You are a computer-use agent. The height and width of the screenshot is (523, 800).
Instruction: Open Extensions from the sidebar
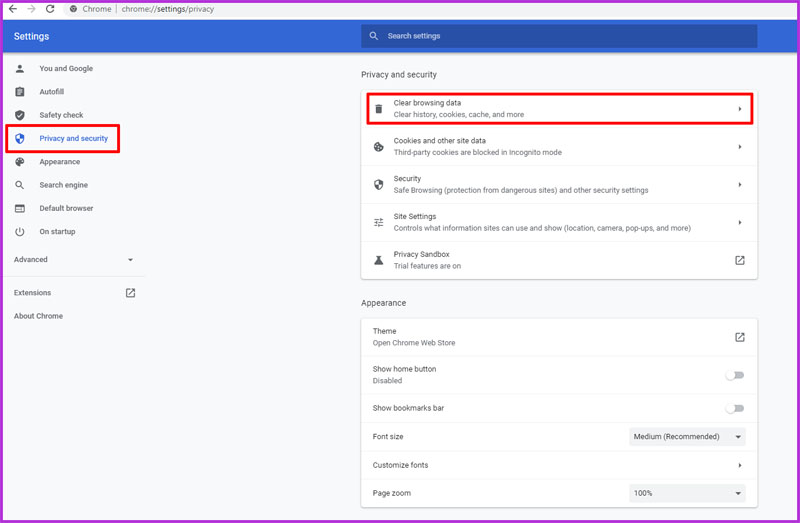tap(32, 293)
